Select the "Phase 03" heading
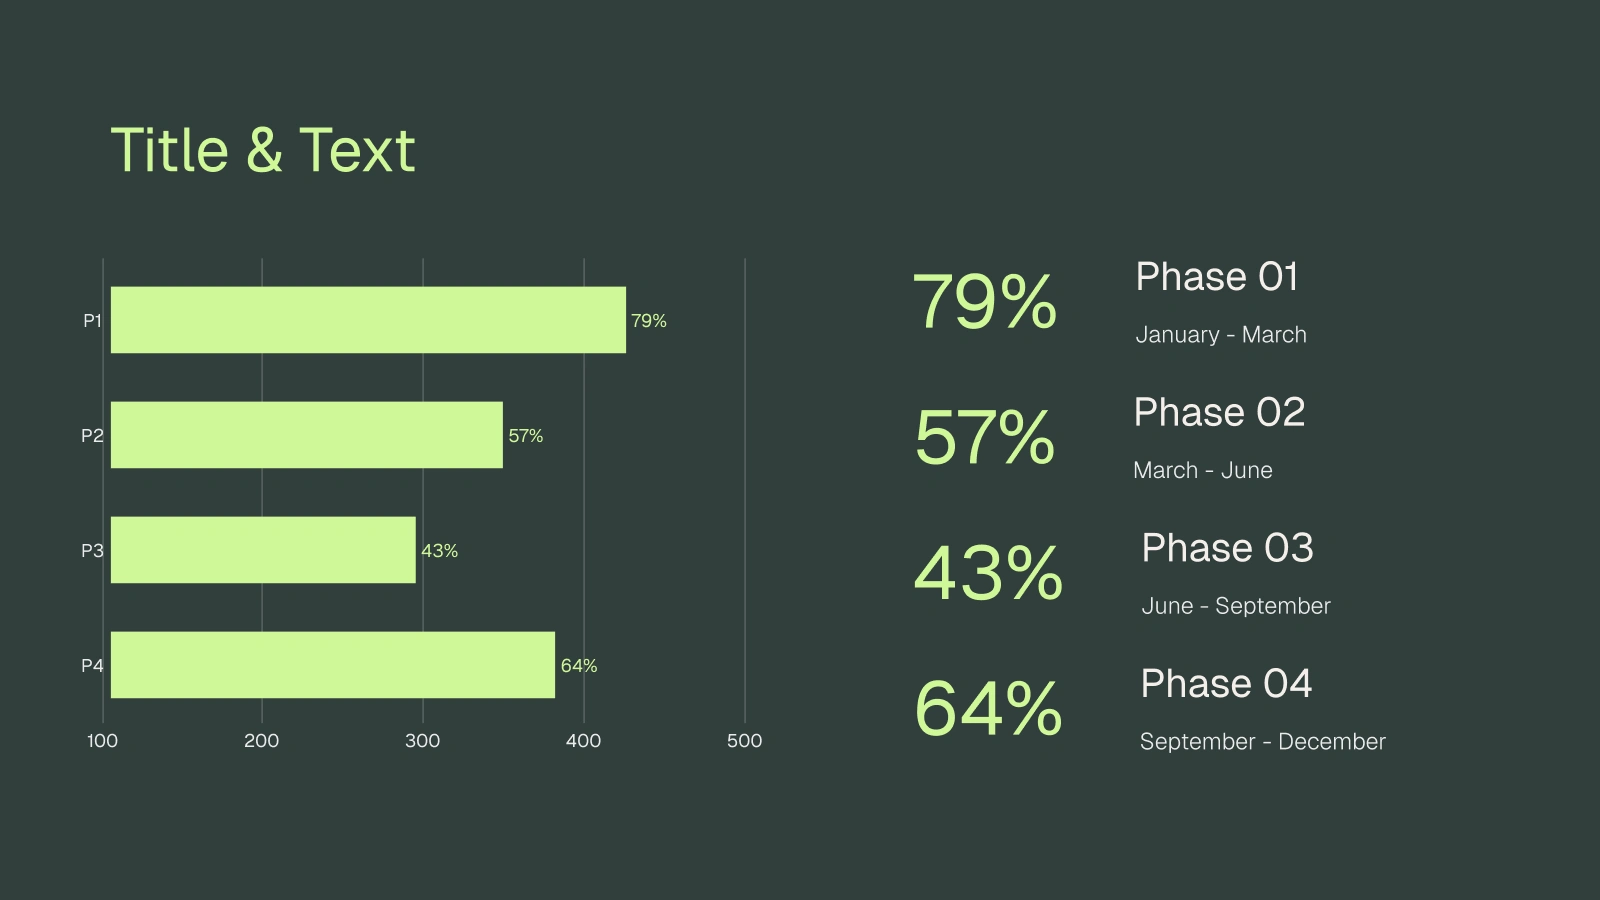The height and width of the screenshot is (900, 1600). (1227, 548)
